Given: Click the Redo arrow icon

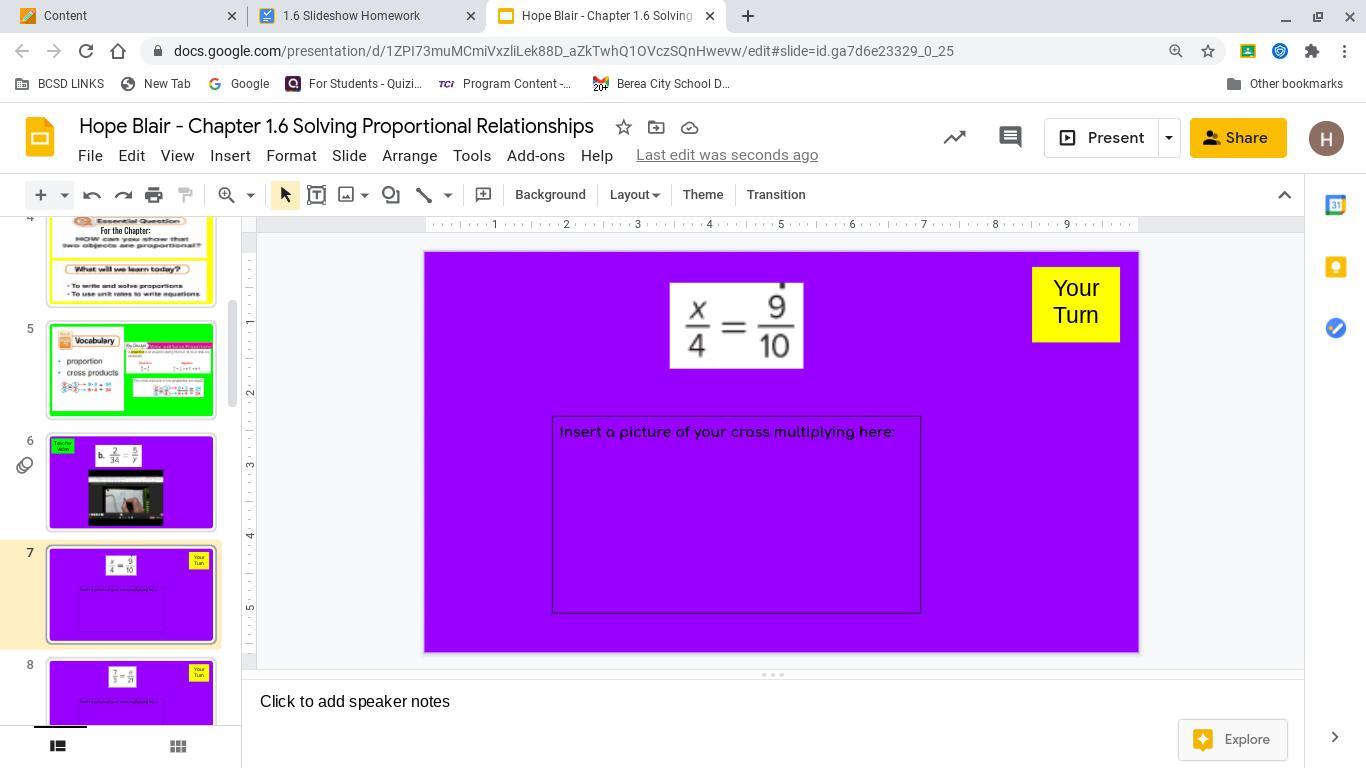Looking at the screenshot, I should (123, 195).
